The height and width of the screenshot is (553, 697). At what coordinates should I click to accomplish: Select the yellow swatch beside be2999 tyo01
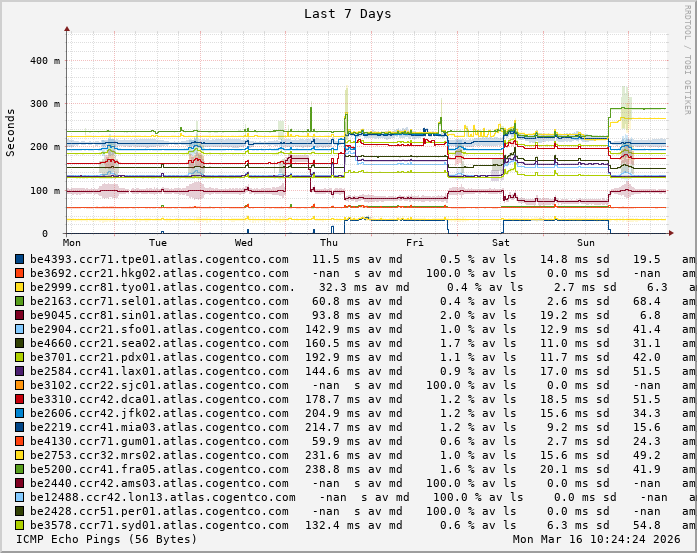coord(20,287)
